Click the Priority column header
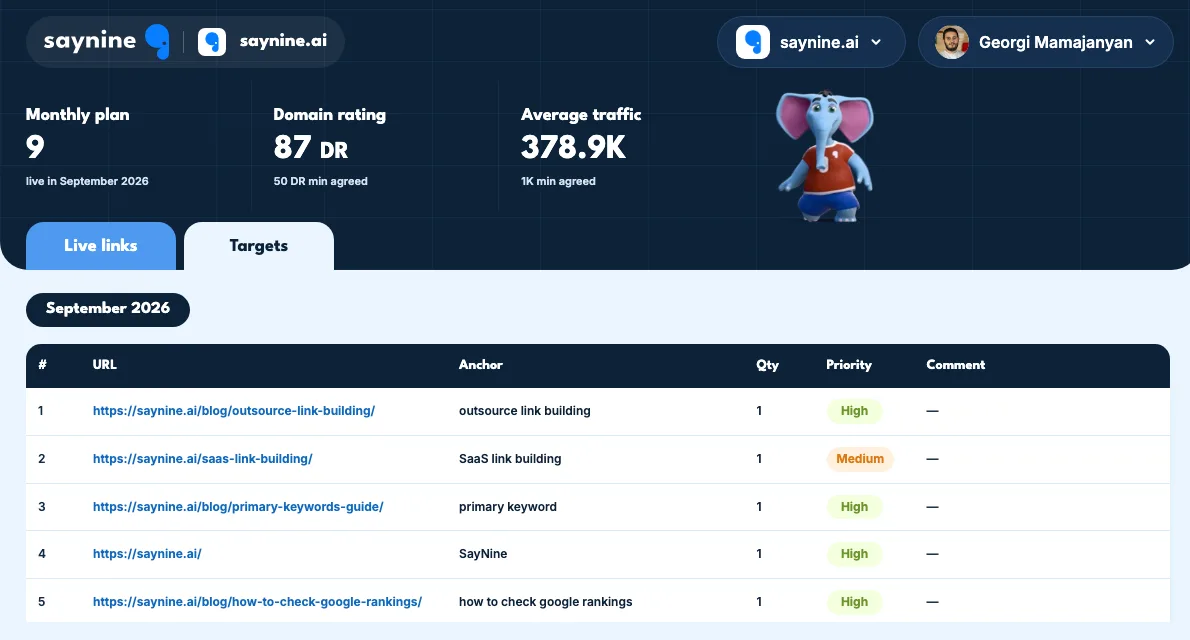 848,365
